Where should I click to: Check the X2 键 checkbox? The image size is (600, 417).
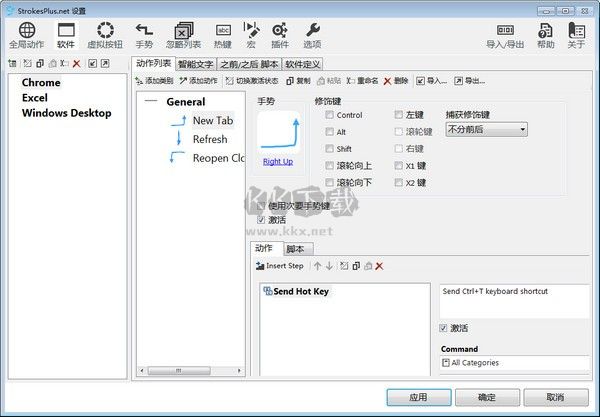(x=399, y=182)
